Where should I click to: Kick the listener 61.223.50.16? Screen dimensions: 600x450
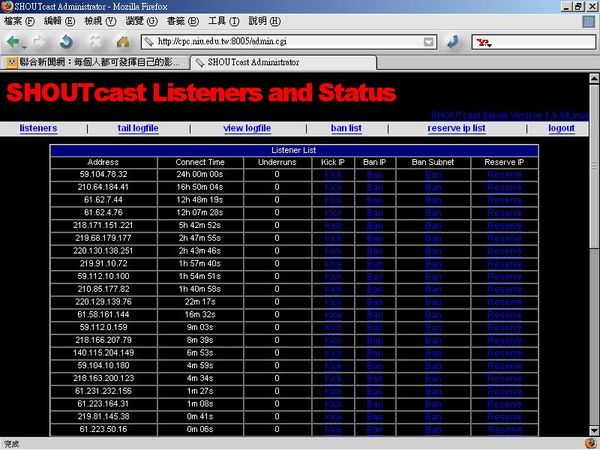click(x=333, y=430)
